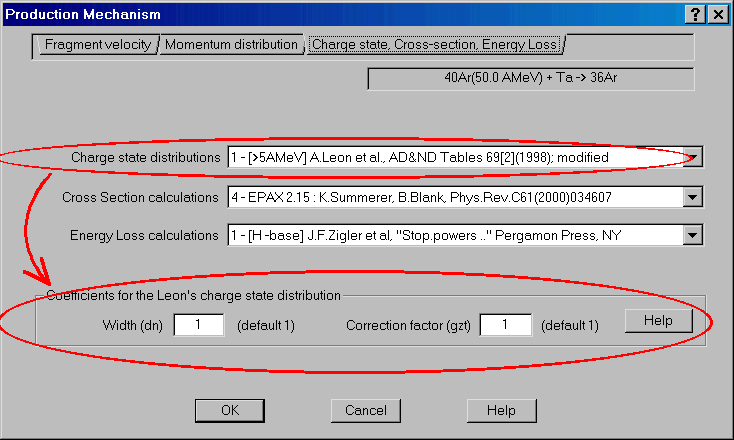Click the title bar context help question mark
This screenshot has width=734, height=440.
pyautogui.click(x=696, y=14)
